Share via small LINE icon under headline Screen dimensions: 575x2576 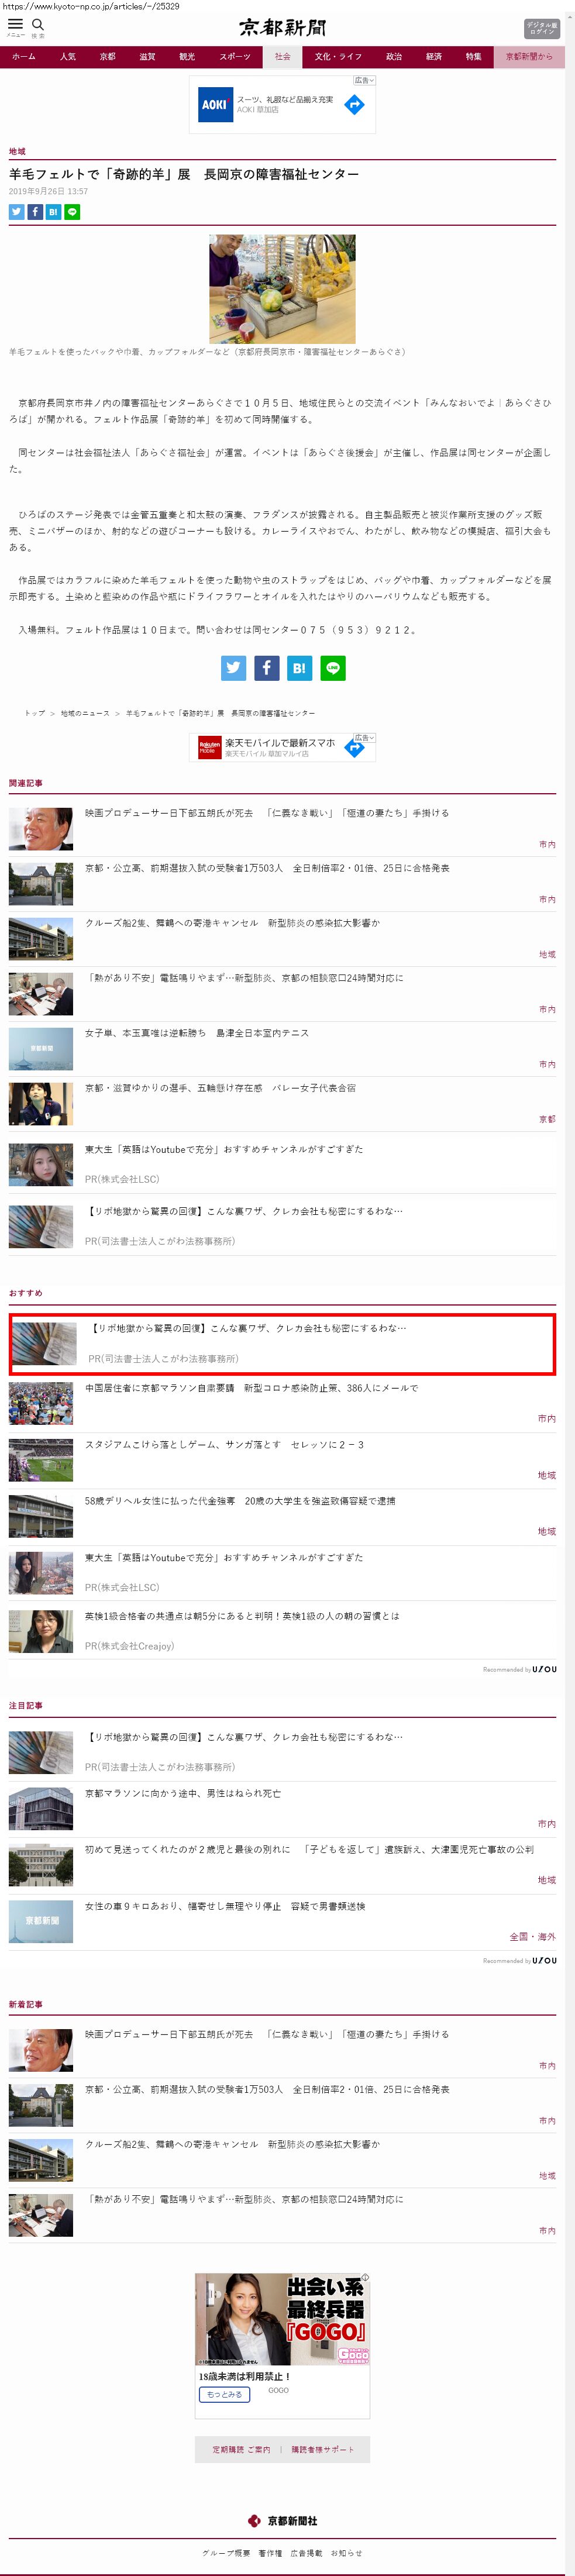pyautogui.click(x=72, y=212)
